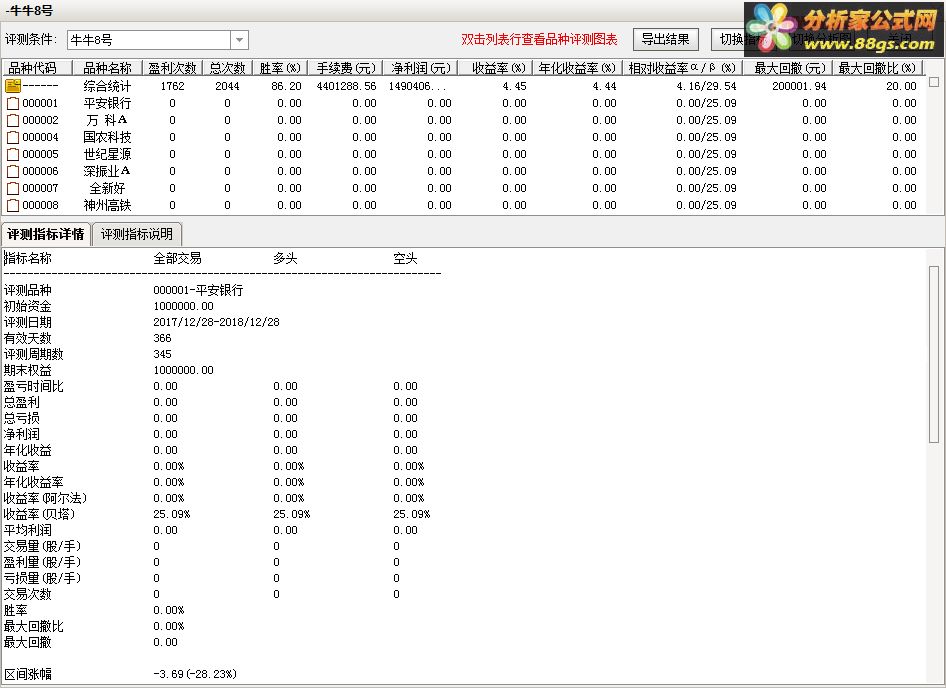Click the stock code 000004

click(40, 137)
